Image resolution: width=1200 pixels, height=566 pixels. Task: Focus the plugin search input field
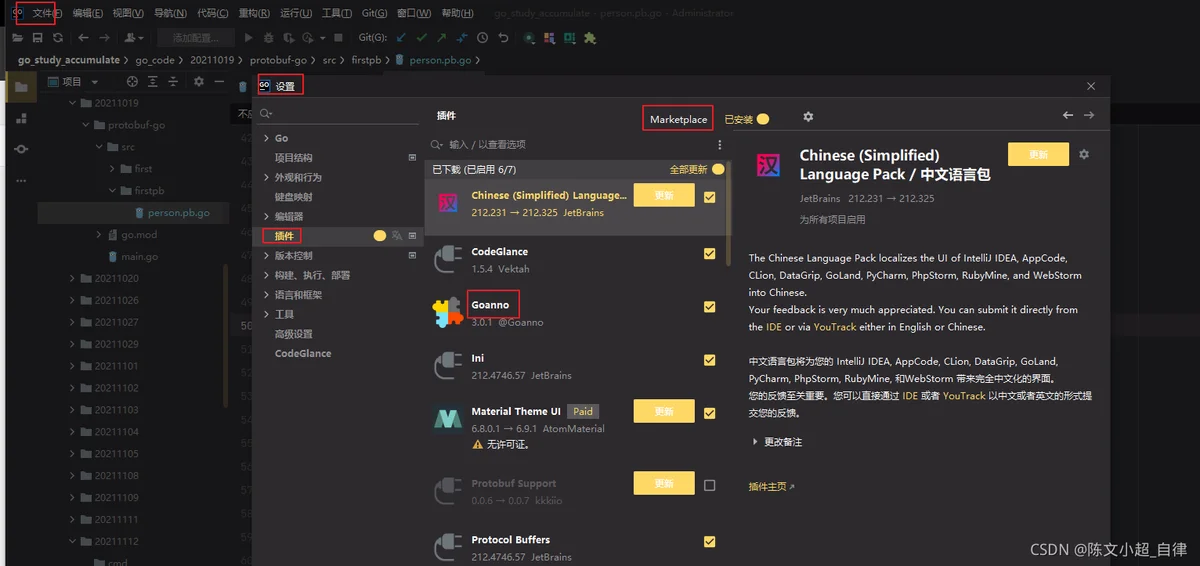pyautogui.click(x=570, y=145)
